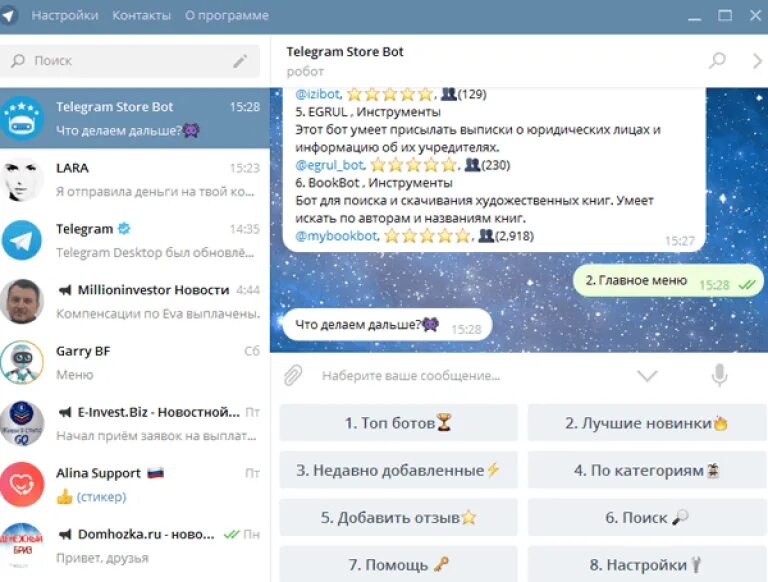Click the Что делаем дальше? message bubble

click(x=387, y=325)
